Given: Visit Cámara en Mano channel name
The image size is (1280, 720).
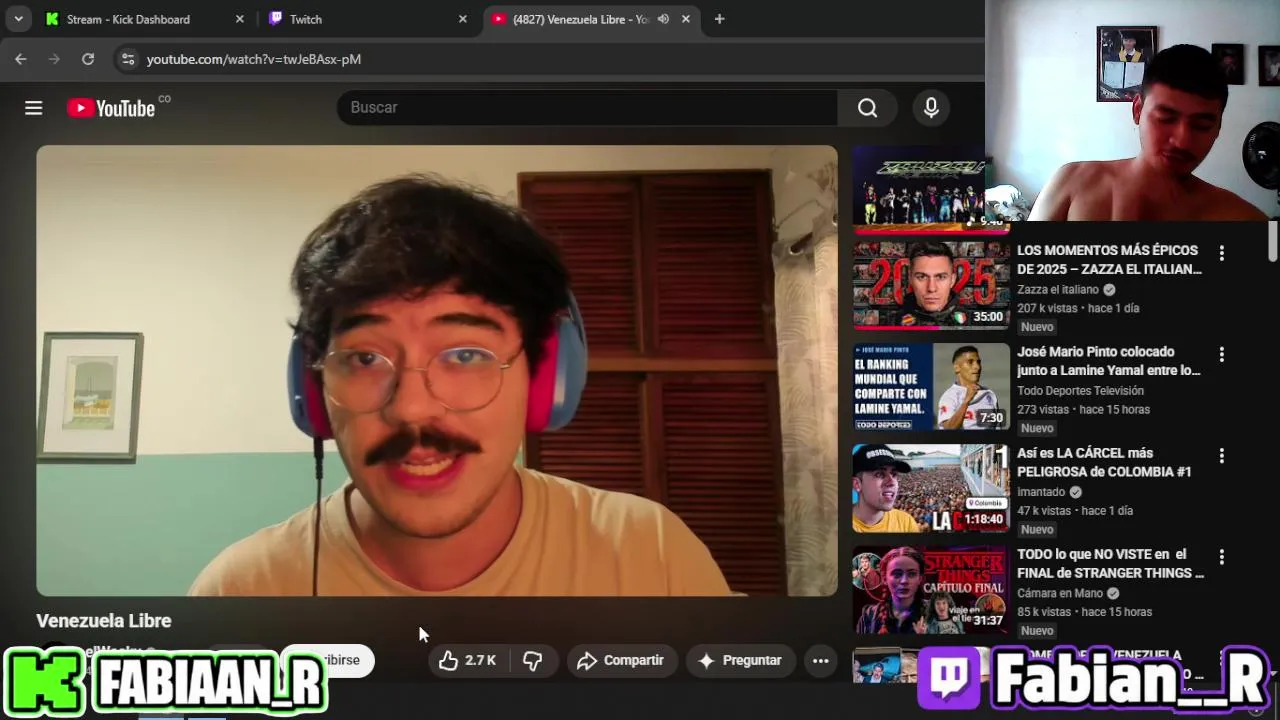Looking at the screenshot, I should [x=1060, y=593].
